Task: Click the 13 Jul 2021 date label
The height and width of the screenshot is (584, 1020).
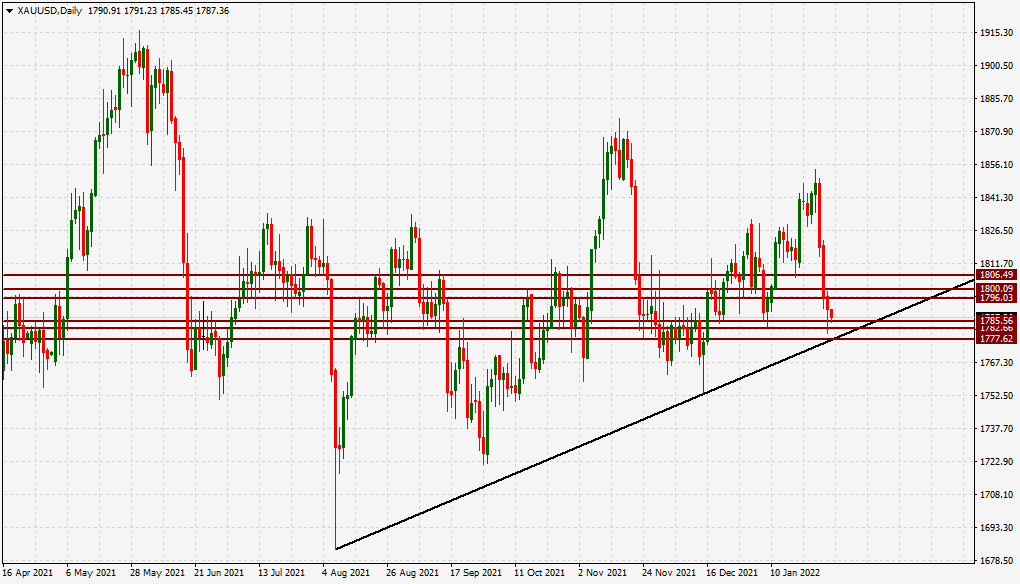Action: click(281, 573)
